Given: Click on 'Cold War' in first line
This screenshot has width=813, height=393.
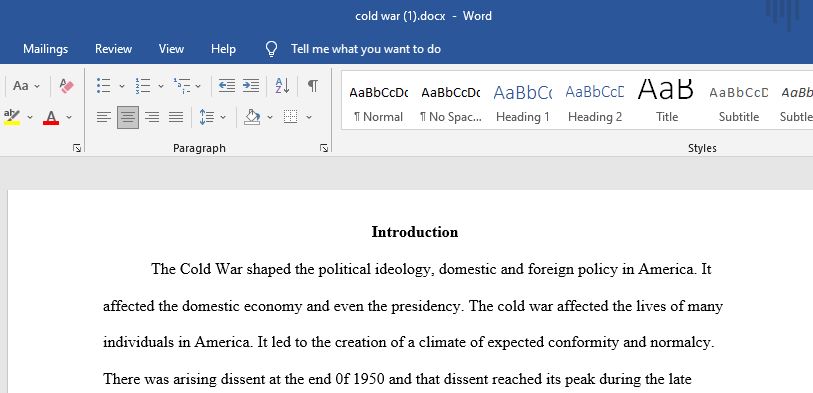Looking at the screenshot, I should click(212, 269).
